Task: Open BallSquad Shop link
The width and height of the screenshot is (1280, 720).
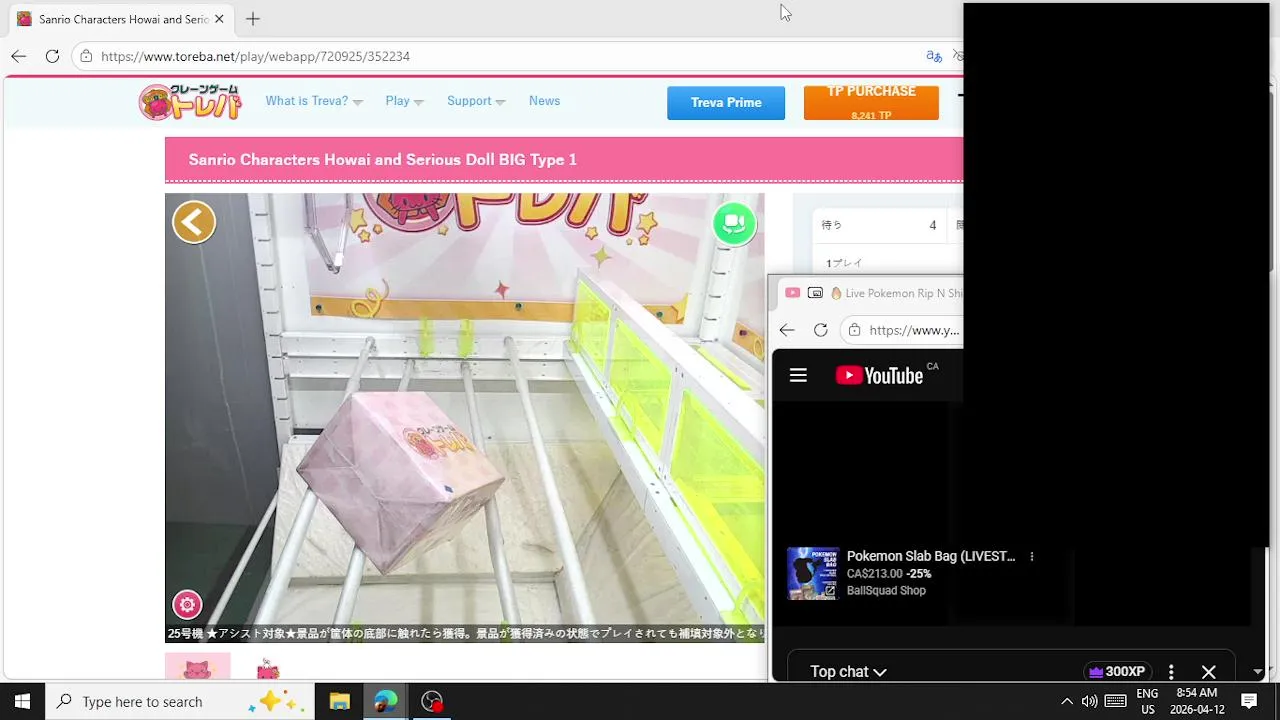Action: point(886,591)
